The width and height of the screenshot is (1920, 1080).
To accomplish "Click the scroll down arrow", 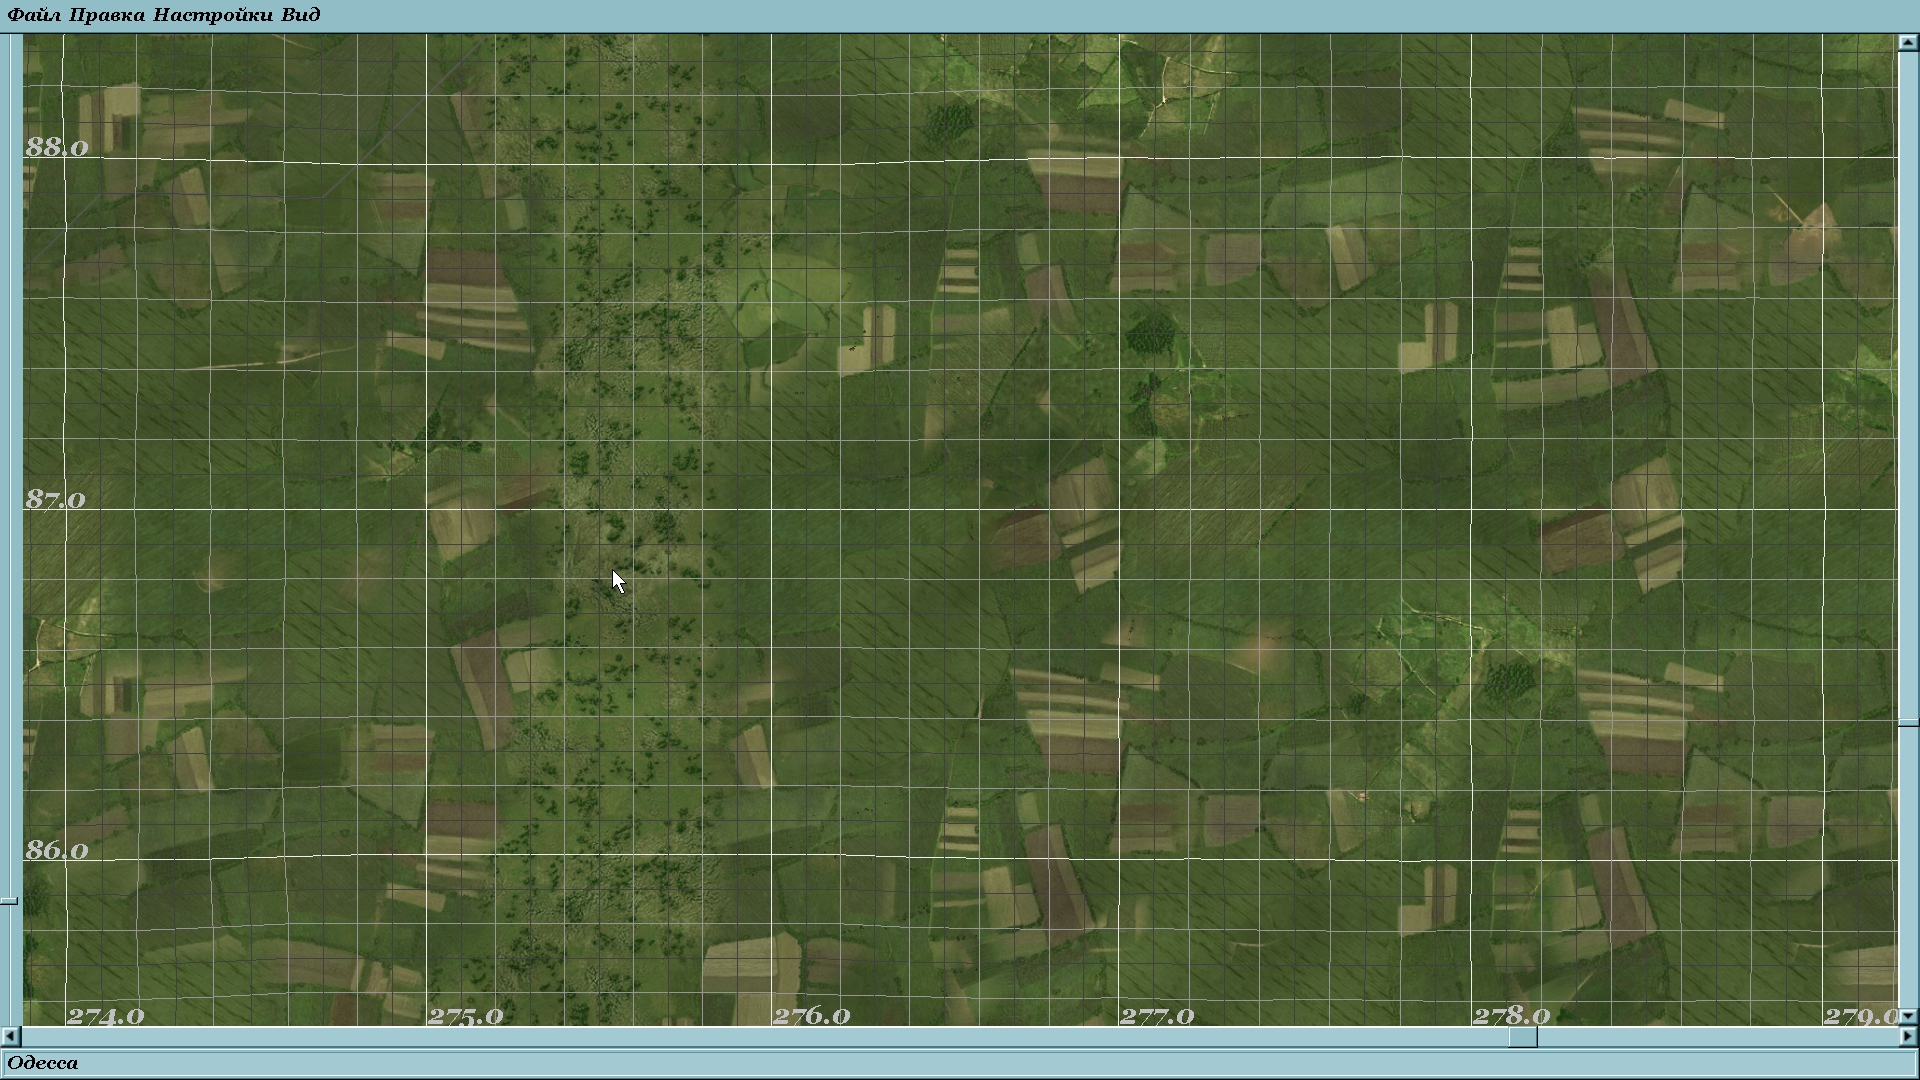I will click(x=1908, y=1016).
